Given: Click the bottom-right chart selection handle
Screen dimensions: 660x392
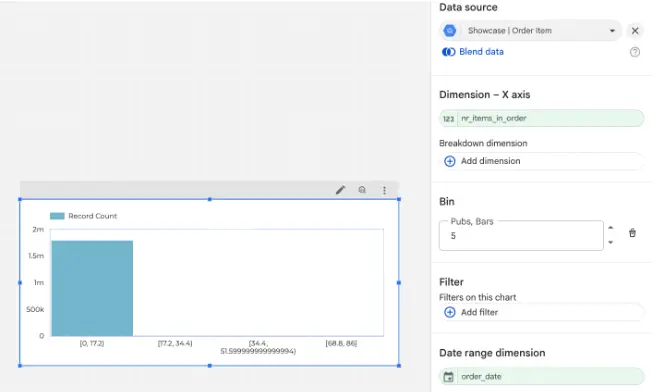Looking at the screenshot, I should pos(399,365).
